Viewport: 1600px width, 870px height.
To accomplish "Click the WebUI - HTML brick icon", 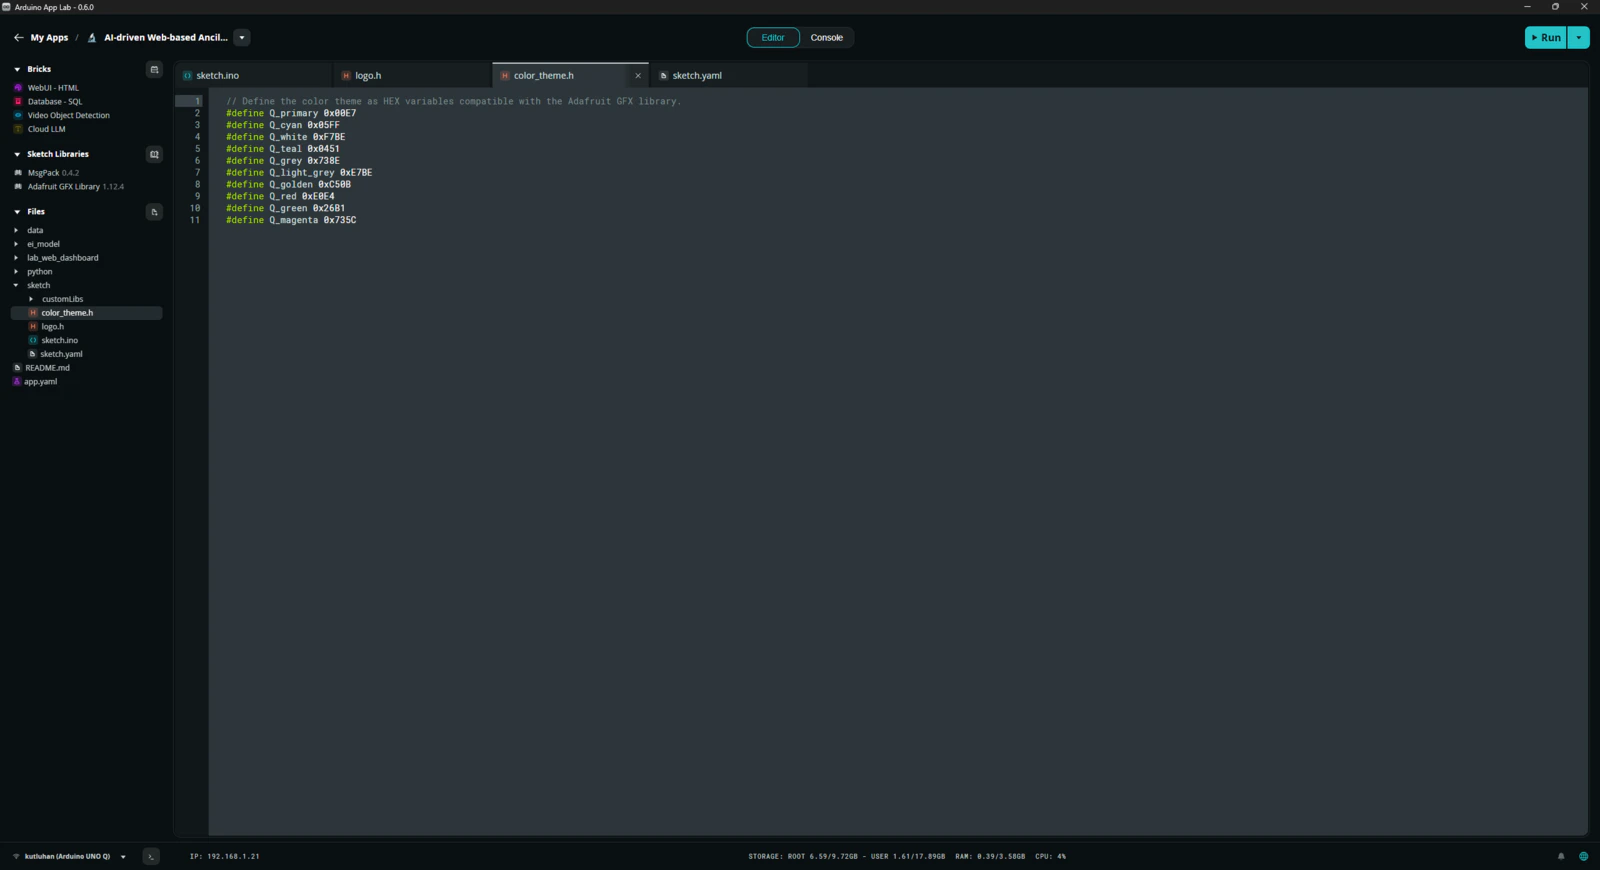I will [x=18, y=88].
